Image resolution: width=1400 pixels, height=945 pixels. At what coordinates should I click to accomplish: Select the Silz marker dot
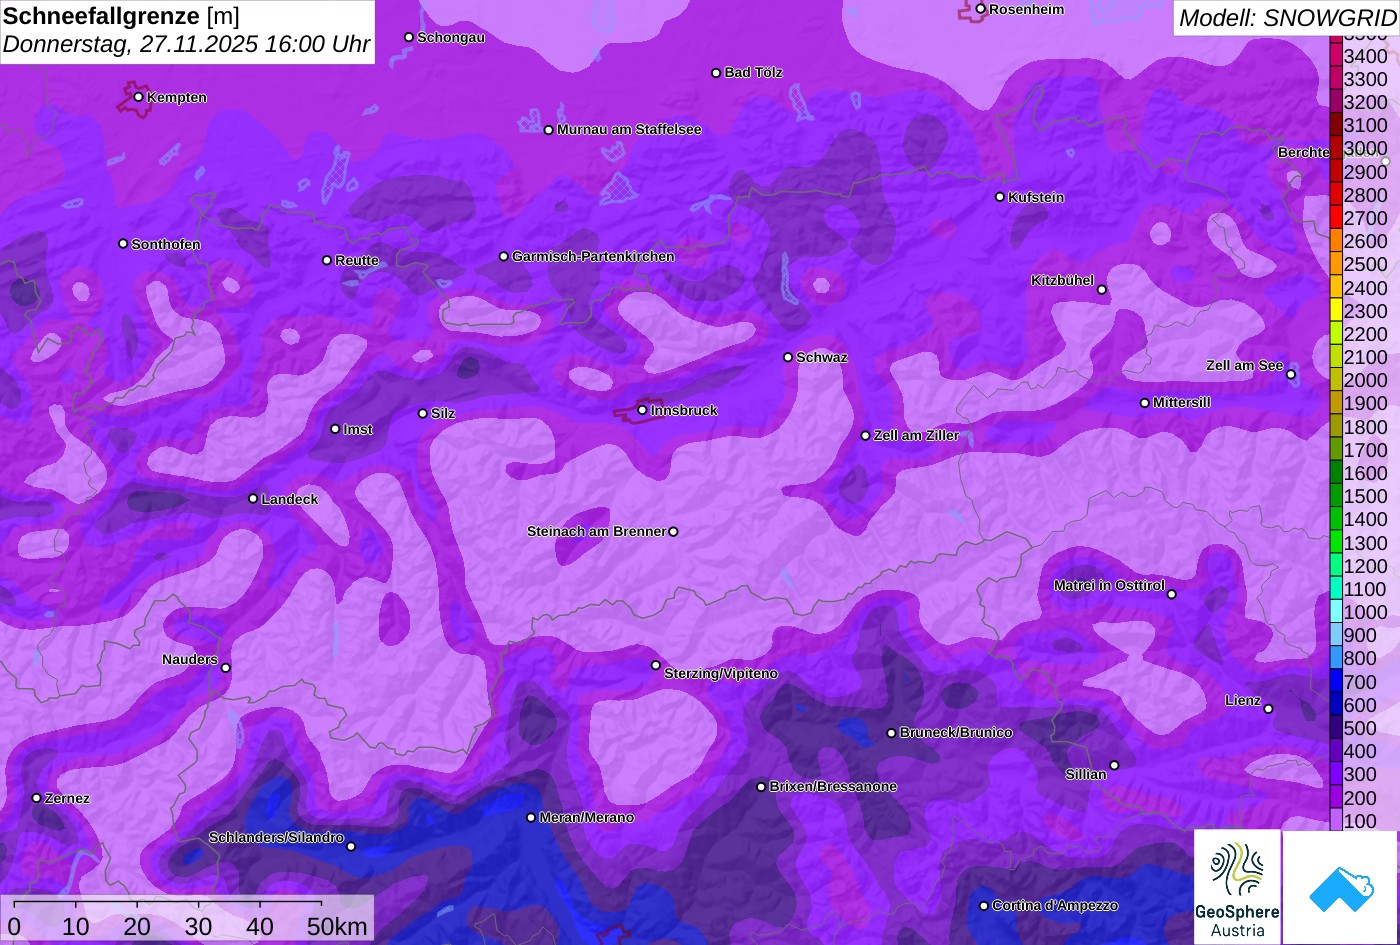[x=423, y=413]
